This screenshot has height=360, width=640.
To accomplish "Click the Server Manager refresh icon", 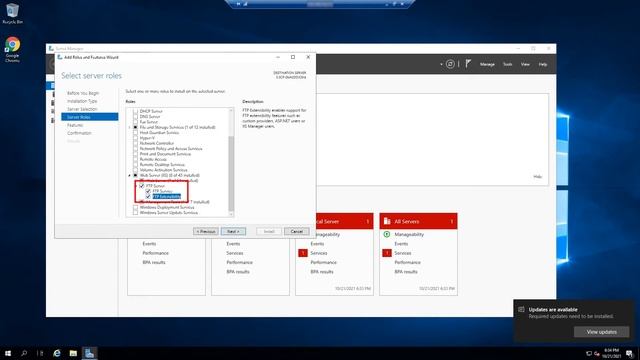I will pyautogui.click(x=450, y=64).
